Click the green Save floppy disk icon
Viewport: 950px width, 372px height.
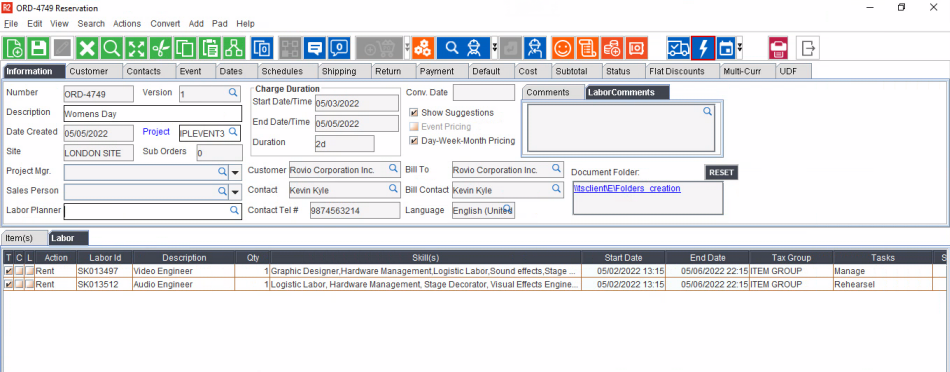pyautogui.click(x=39, y=48)
